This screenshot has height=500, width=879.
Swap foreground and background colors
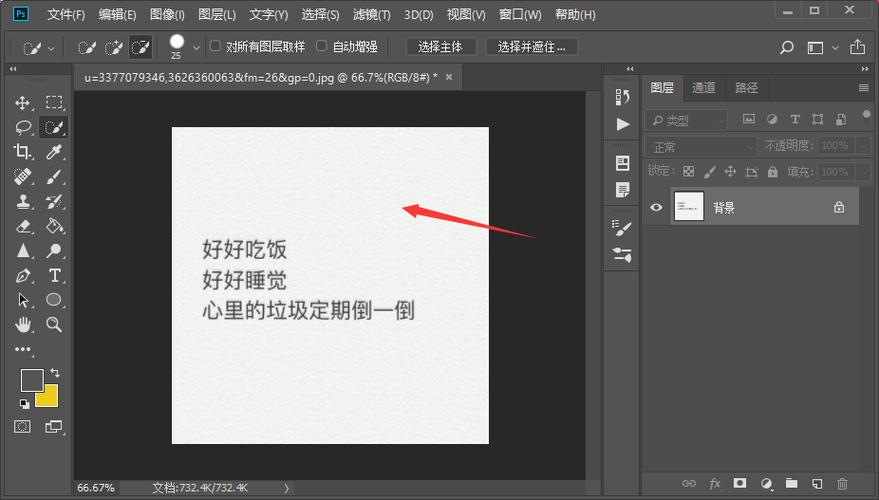55,372
